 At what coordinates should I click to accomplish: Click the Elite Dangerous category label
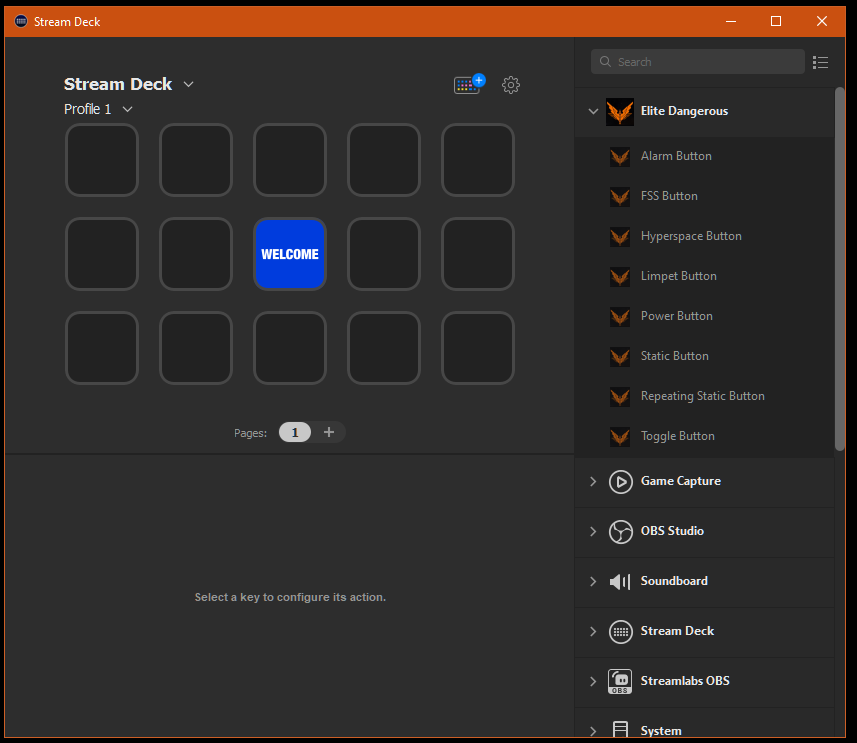(x=684, y=111)
